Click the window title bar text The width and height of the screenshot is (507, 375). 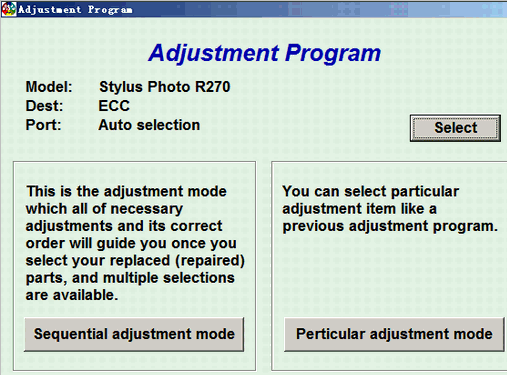click(75, 10)
